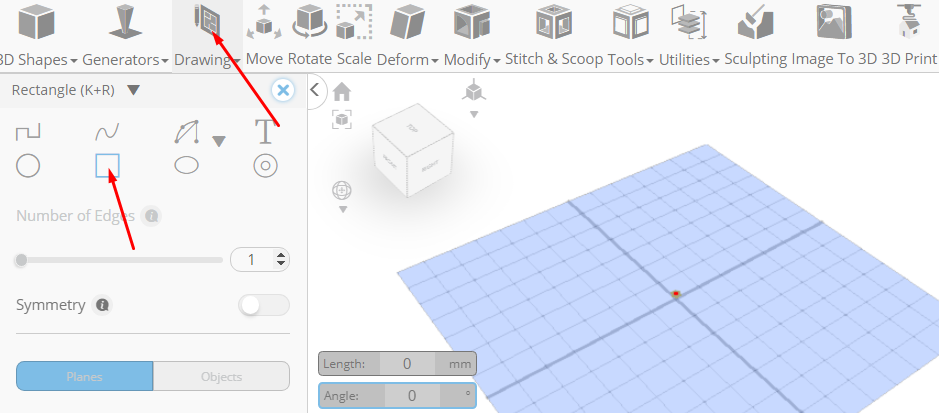Select the Arc drawing tool
The width and height of the screenshot is (939, 413).
point(186,132)
